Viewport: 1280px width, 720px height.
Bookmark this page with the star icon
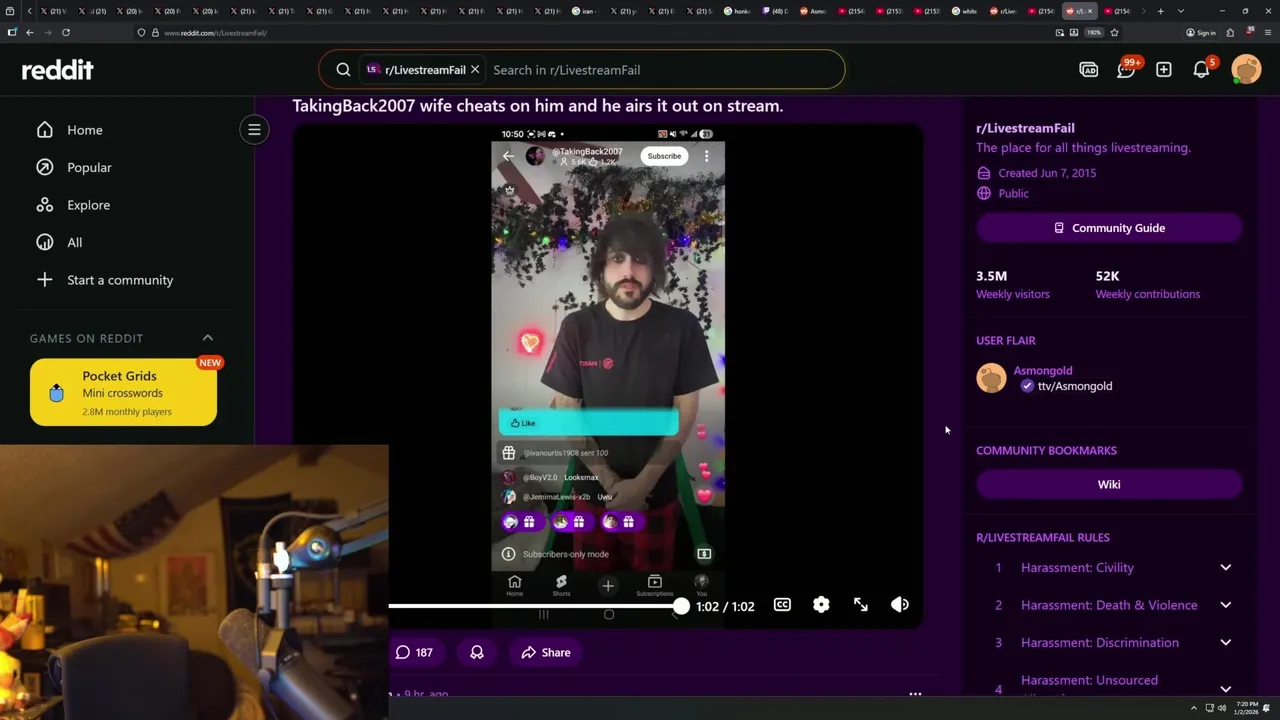[1114, 33]
